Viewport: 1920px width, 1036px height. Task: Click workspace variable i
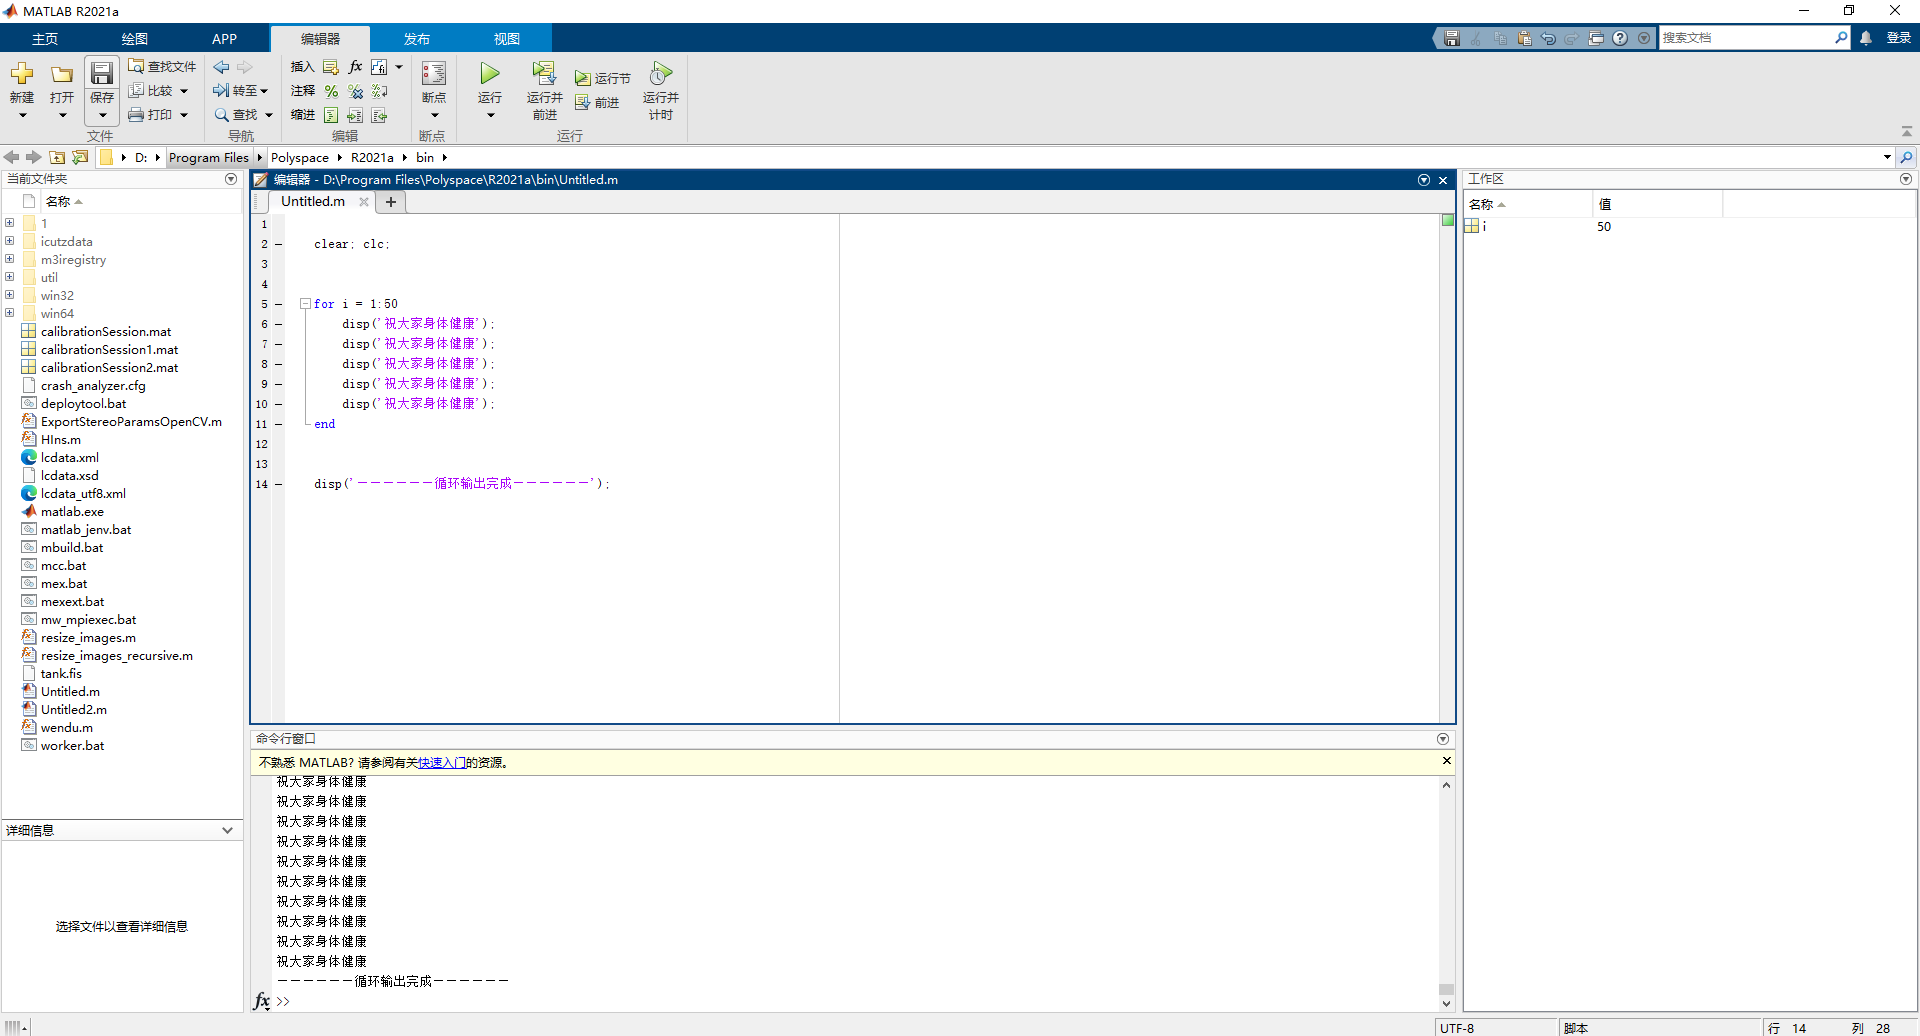tap(1484, 226)
